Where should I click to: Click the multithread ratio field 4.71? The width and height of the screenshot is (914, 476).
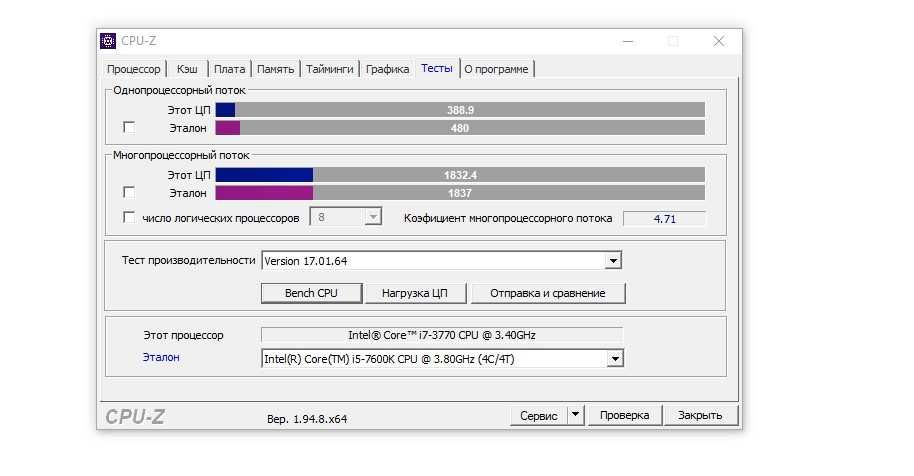click(x=665, y=218)
